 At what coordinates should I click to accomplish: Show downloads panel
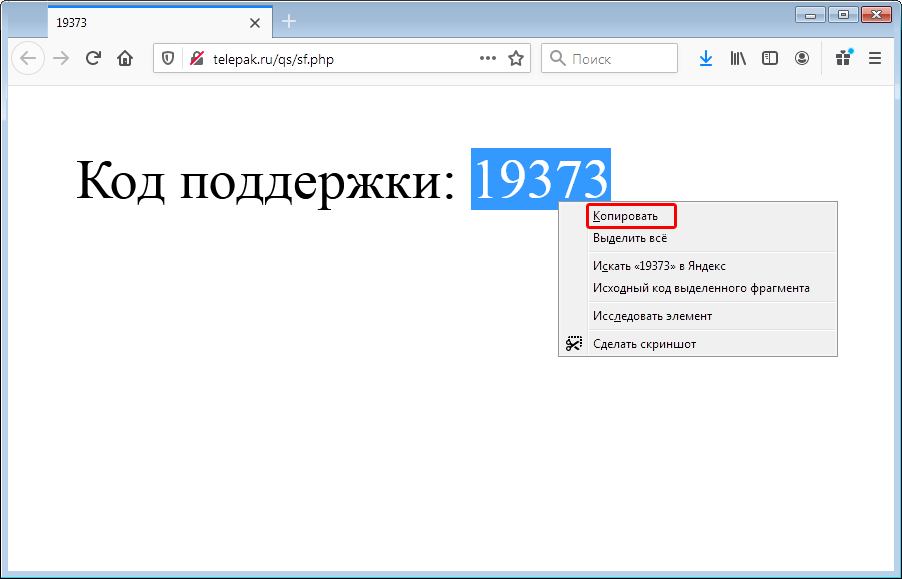(706, 58)
